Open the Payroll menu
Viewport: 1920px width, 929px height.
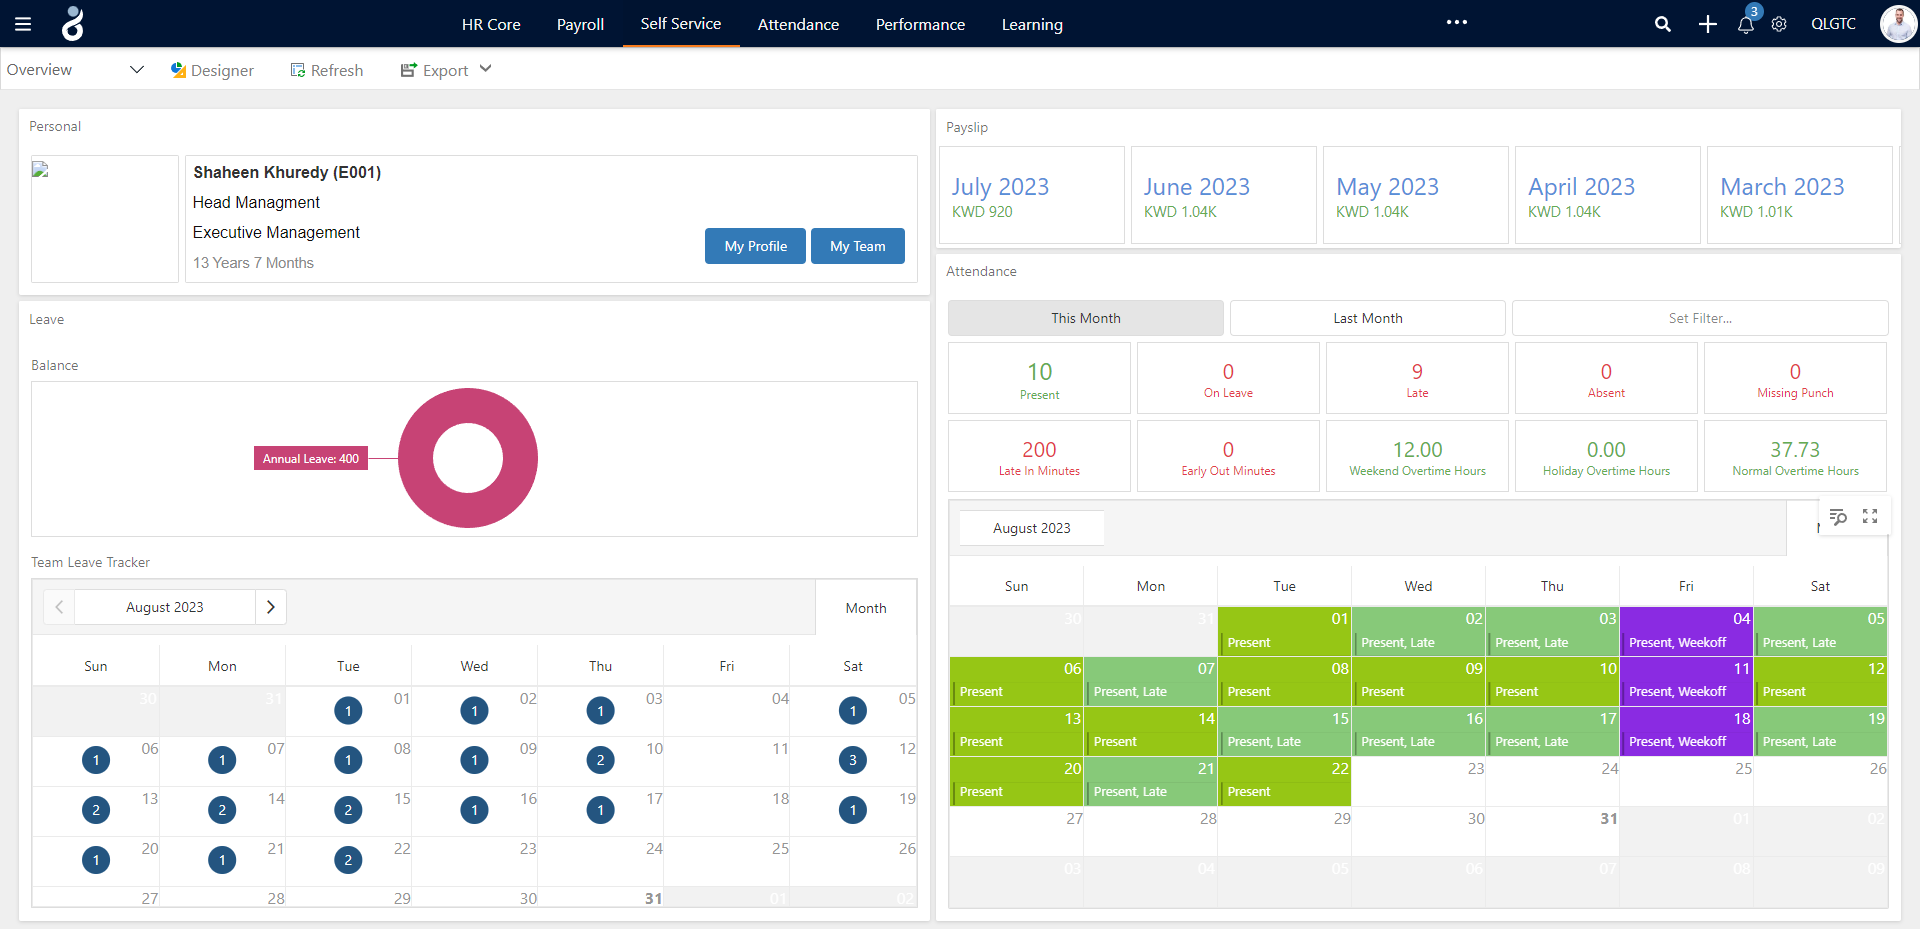[x=579, y=24]
